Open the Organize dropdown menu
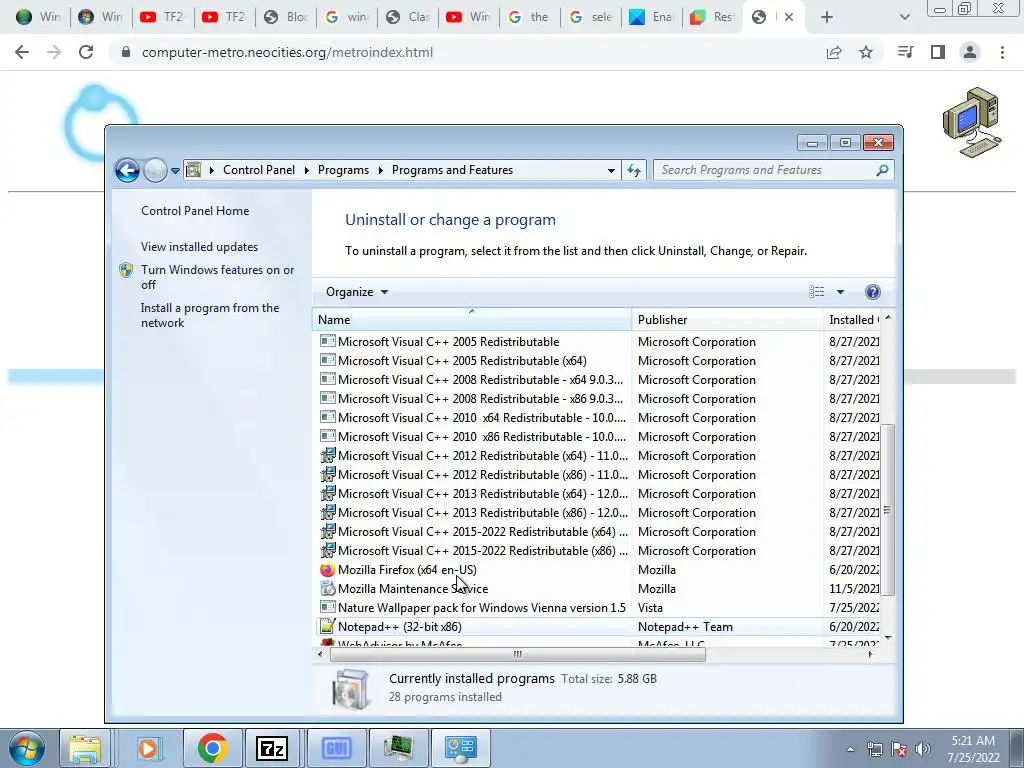 (357, 292)
